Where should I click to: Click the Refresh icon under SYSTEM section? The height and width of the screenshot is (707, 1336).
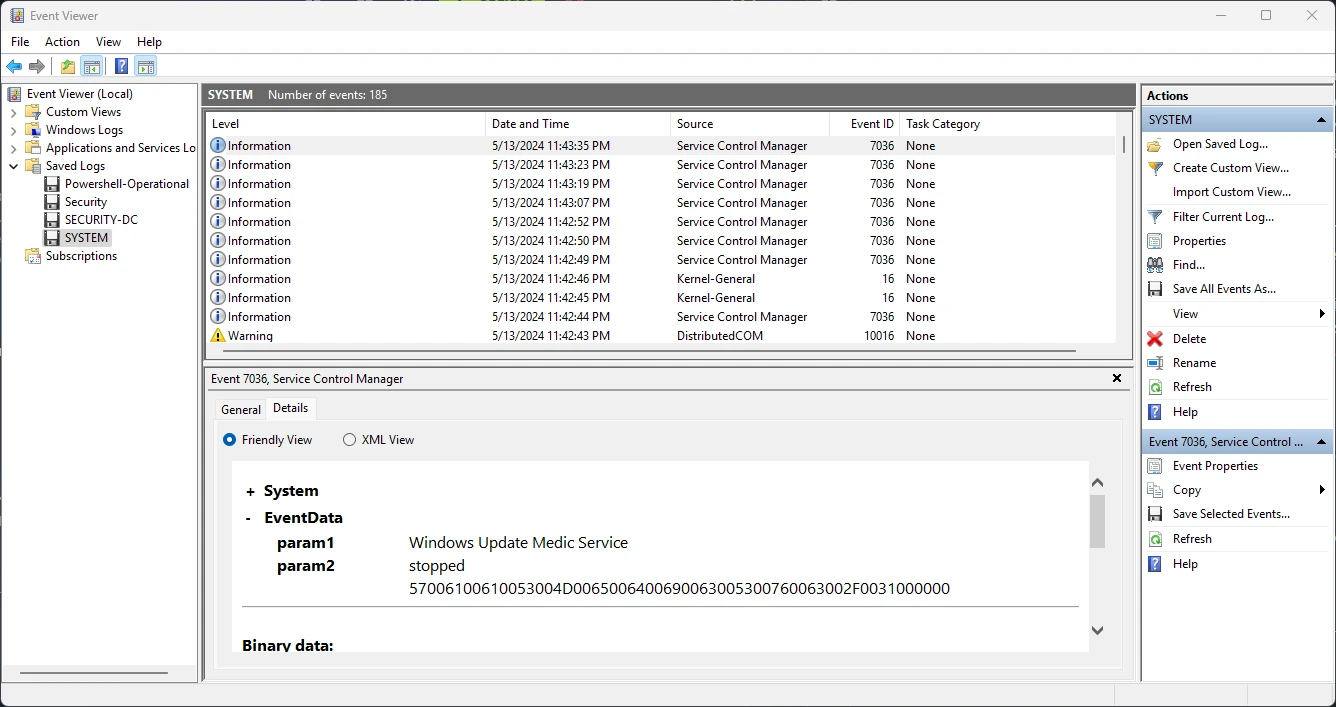click(1155, 387)
